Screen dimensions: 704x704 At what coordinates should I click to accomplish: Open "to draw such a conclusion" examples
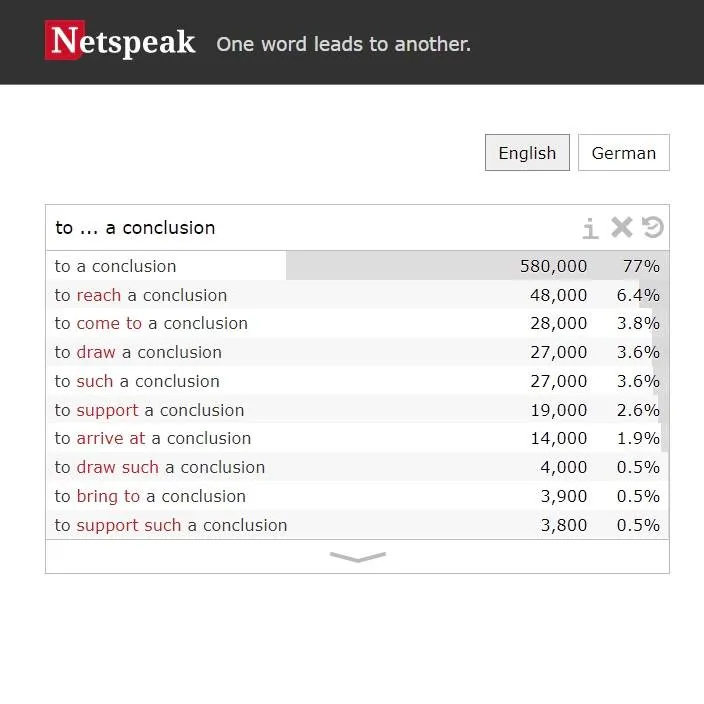point(160,467)
